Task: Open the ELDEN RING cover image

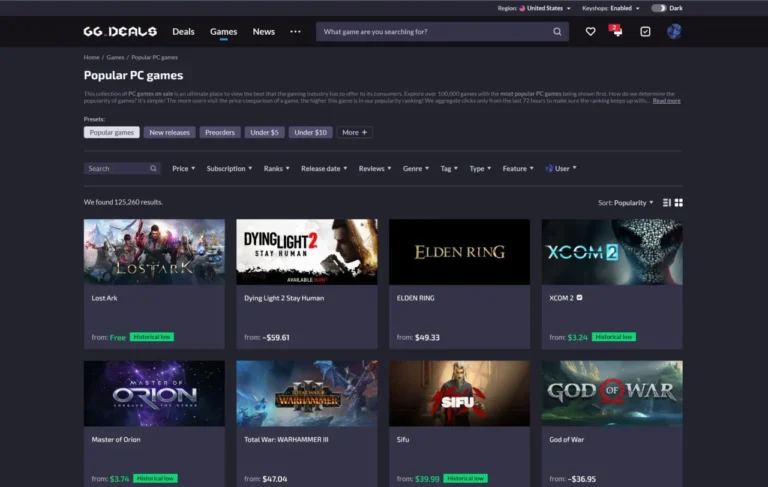Action: (459, 252)
